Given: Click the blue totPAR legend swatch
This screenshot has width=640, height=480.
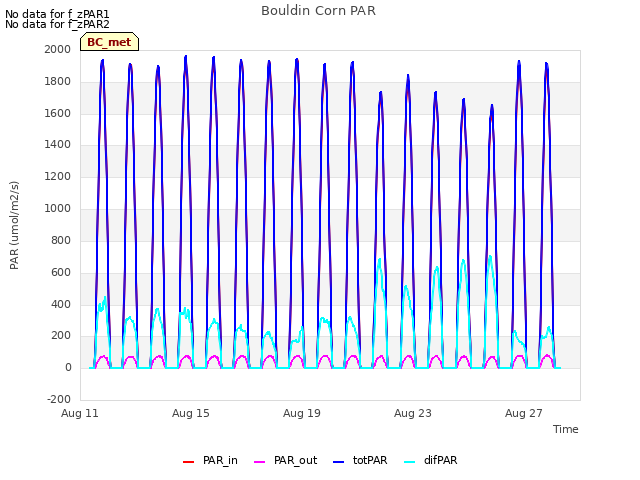Looking at the screenshot, I should click(x=338, y=461).
